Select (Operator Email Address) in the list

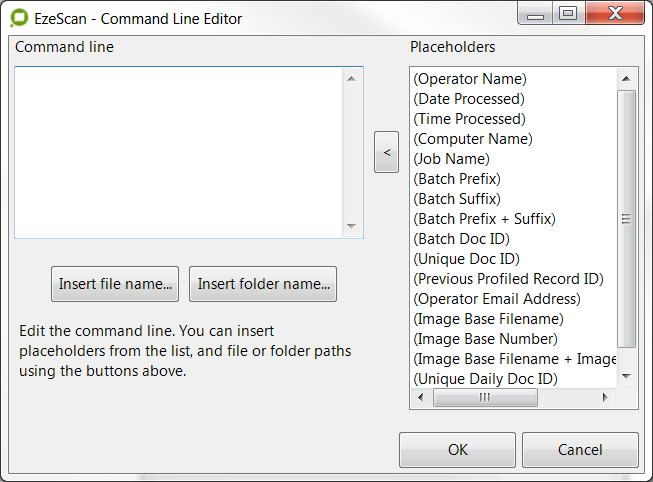[496, 299]
